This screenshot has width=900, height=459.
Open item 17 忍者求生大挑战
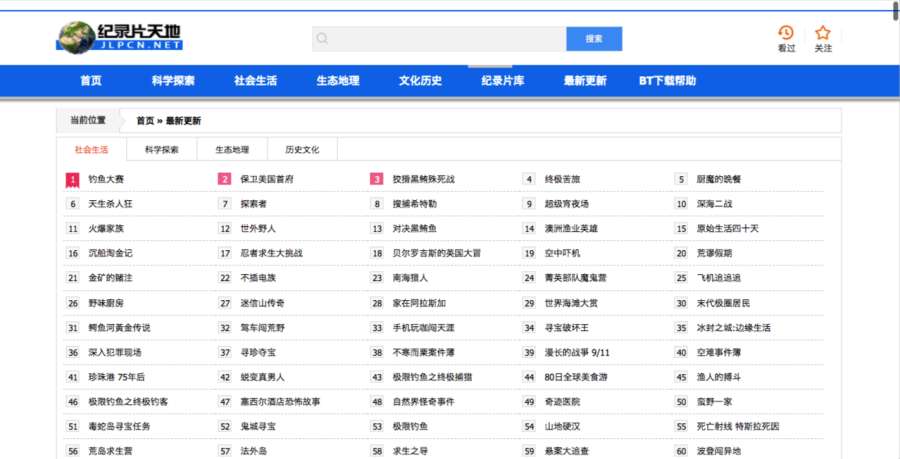click(271, 253)
